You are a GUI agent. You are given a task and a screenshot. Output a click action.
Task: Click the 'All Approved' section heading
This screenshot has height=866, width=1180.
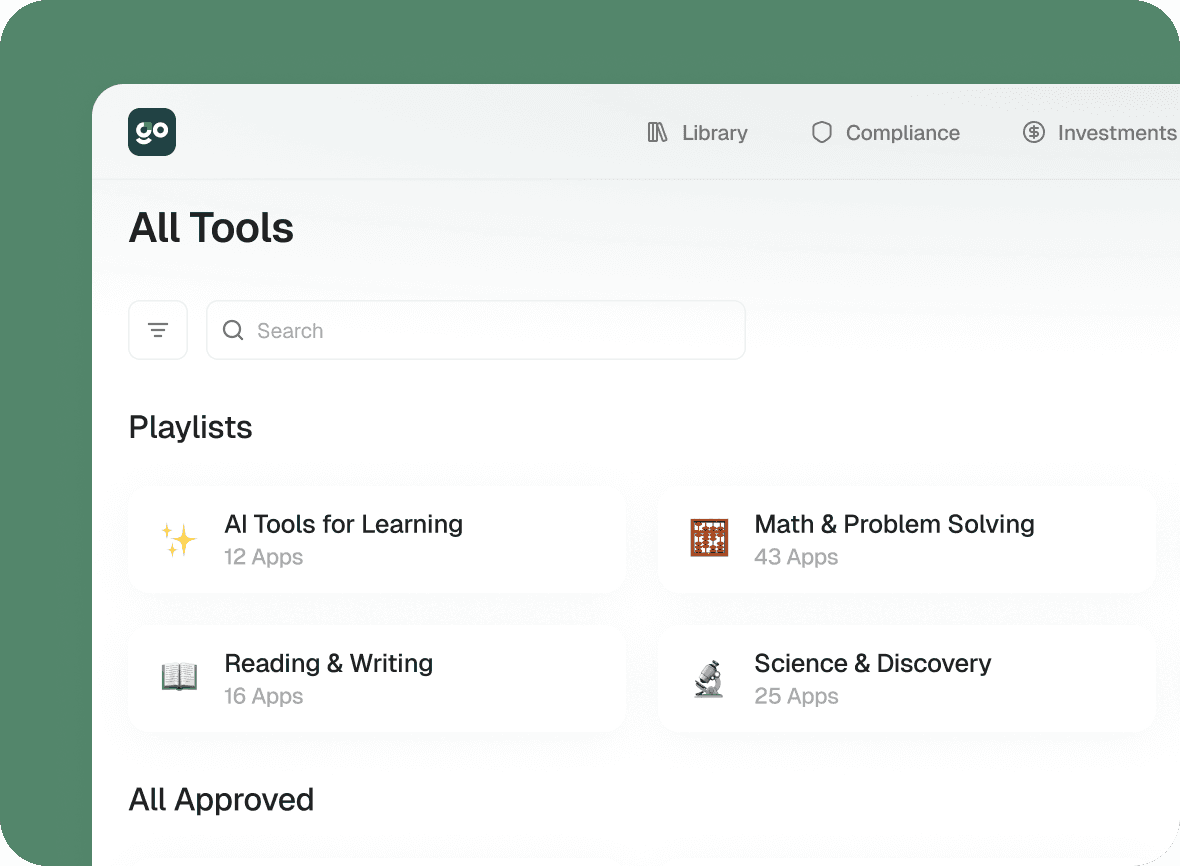click(x=221, y=800)
